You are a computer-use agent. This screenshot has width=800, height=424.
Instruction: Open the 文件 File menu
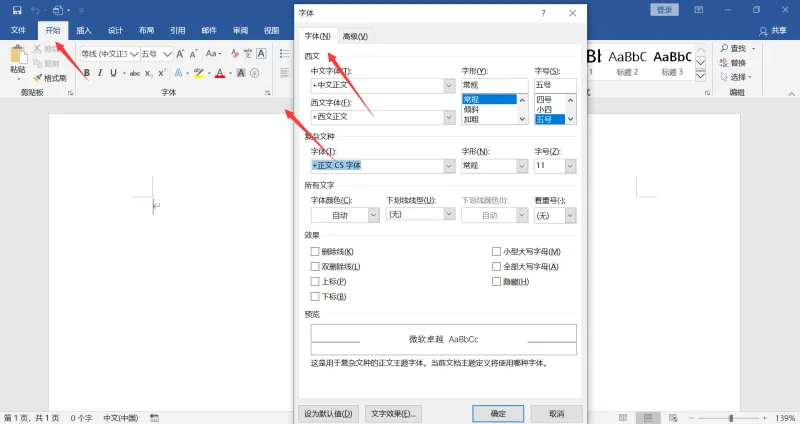pos(18,31)
